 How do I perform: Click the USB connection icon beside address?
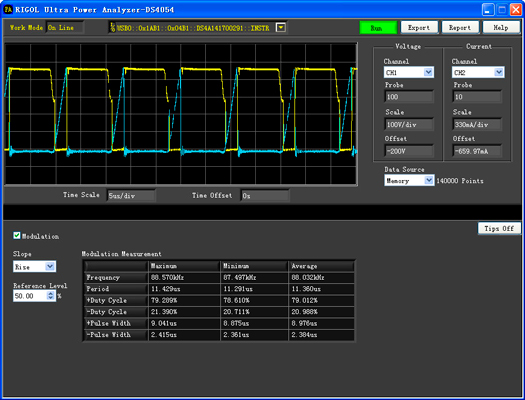pos(112,27)
